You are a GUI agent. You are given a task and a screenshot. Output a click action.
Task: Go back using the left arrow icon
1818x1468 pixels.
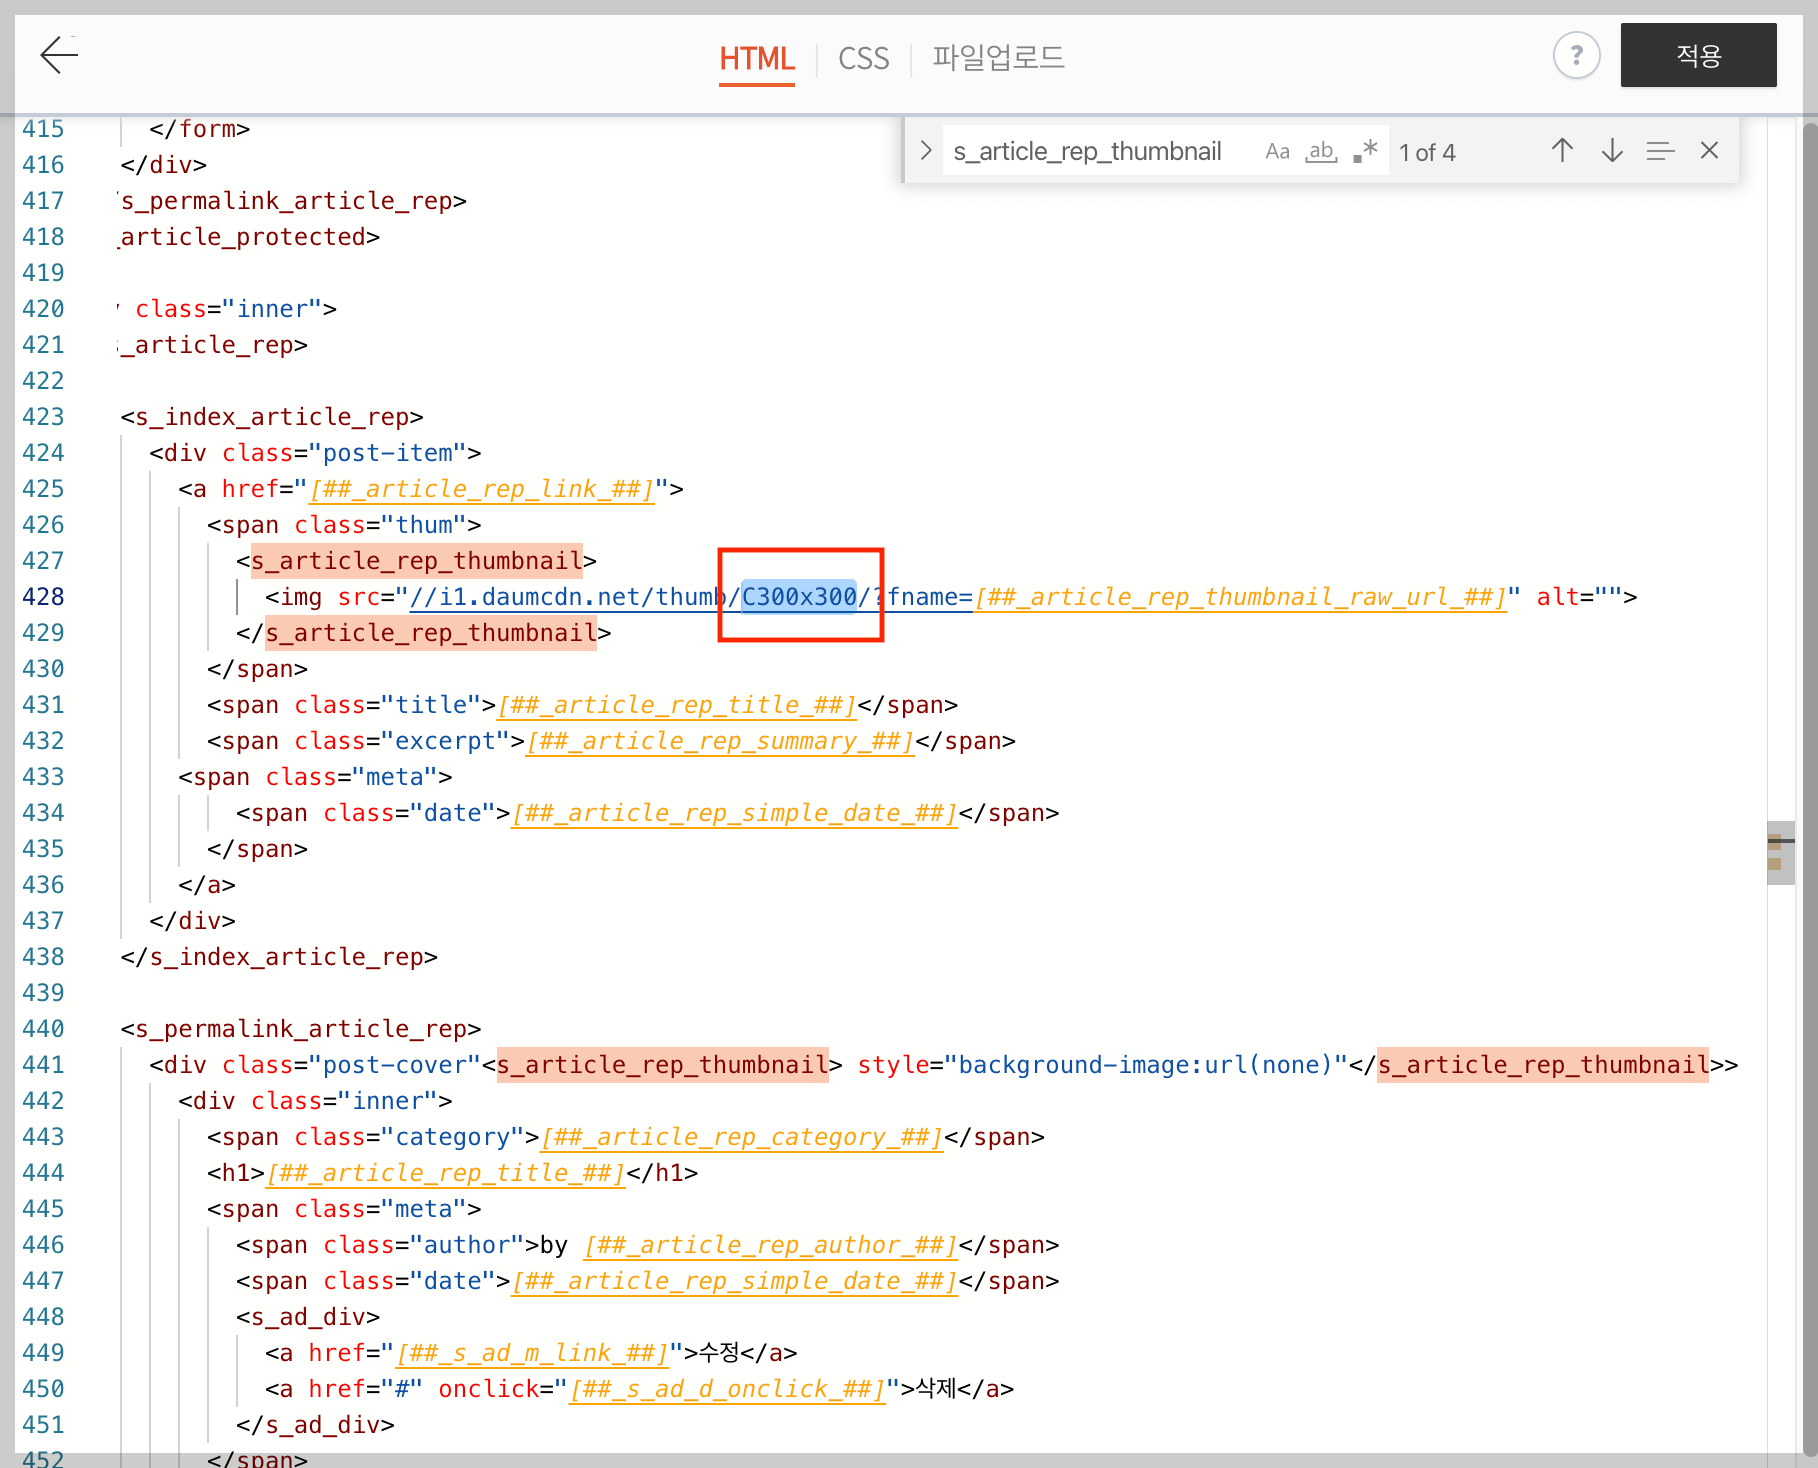tap(59, 55)
